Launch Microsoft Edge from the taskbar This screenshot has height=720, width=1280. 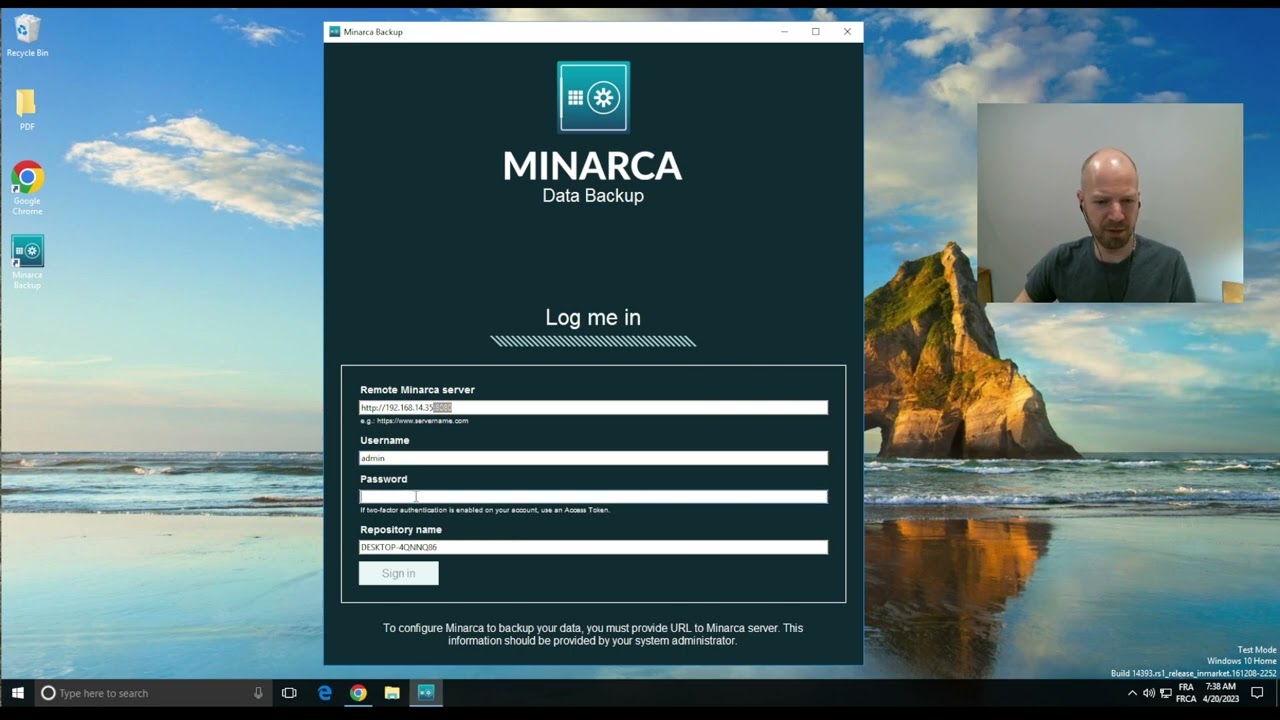tap(325, 693)
